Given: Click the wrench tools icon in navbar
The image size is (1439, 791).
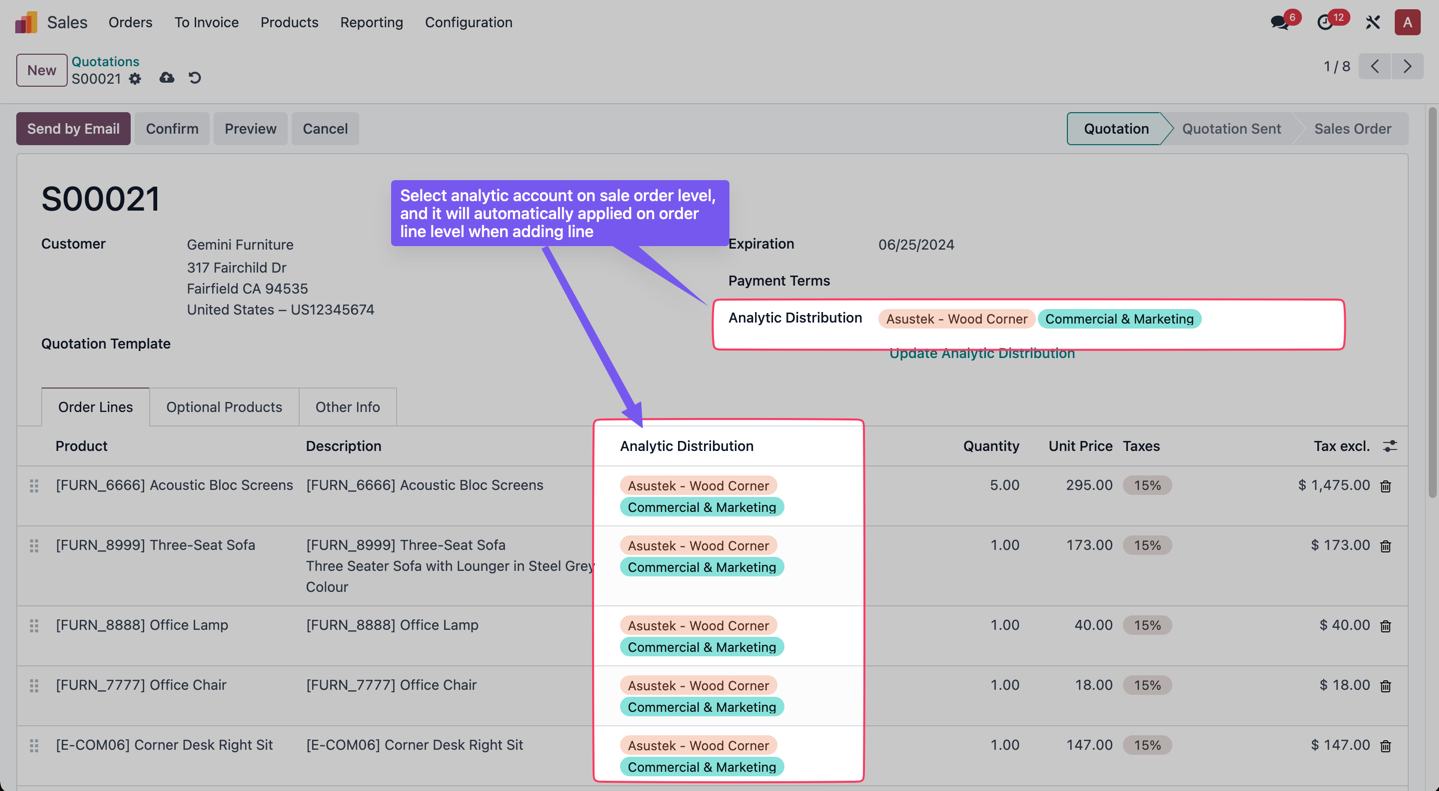Looking at the screenshot, I should coord(1373,22).
